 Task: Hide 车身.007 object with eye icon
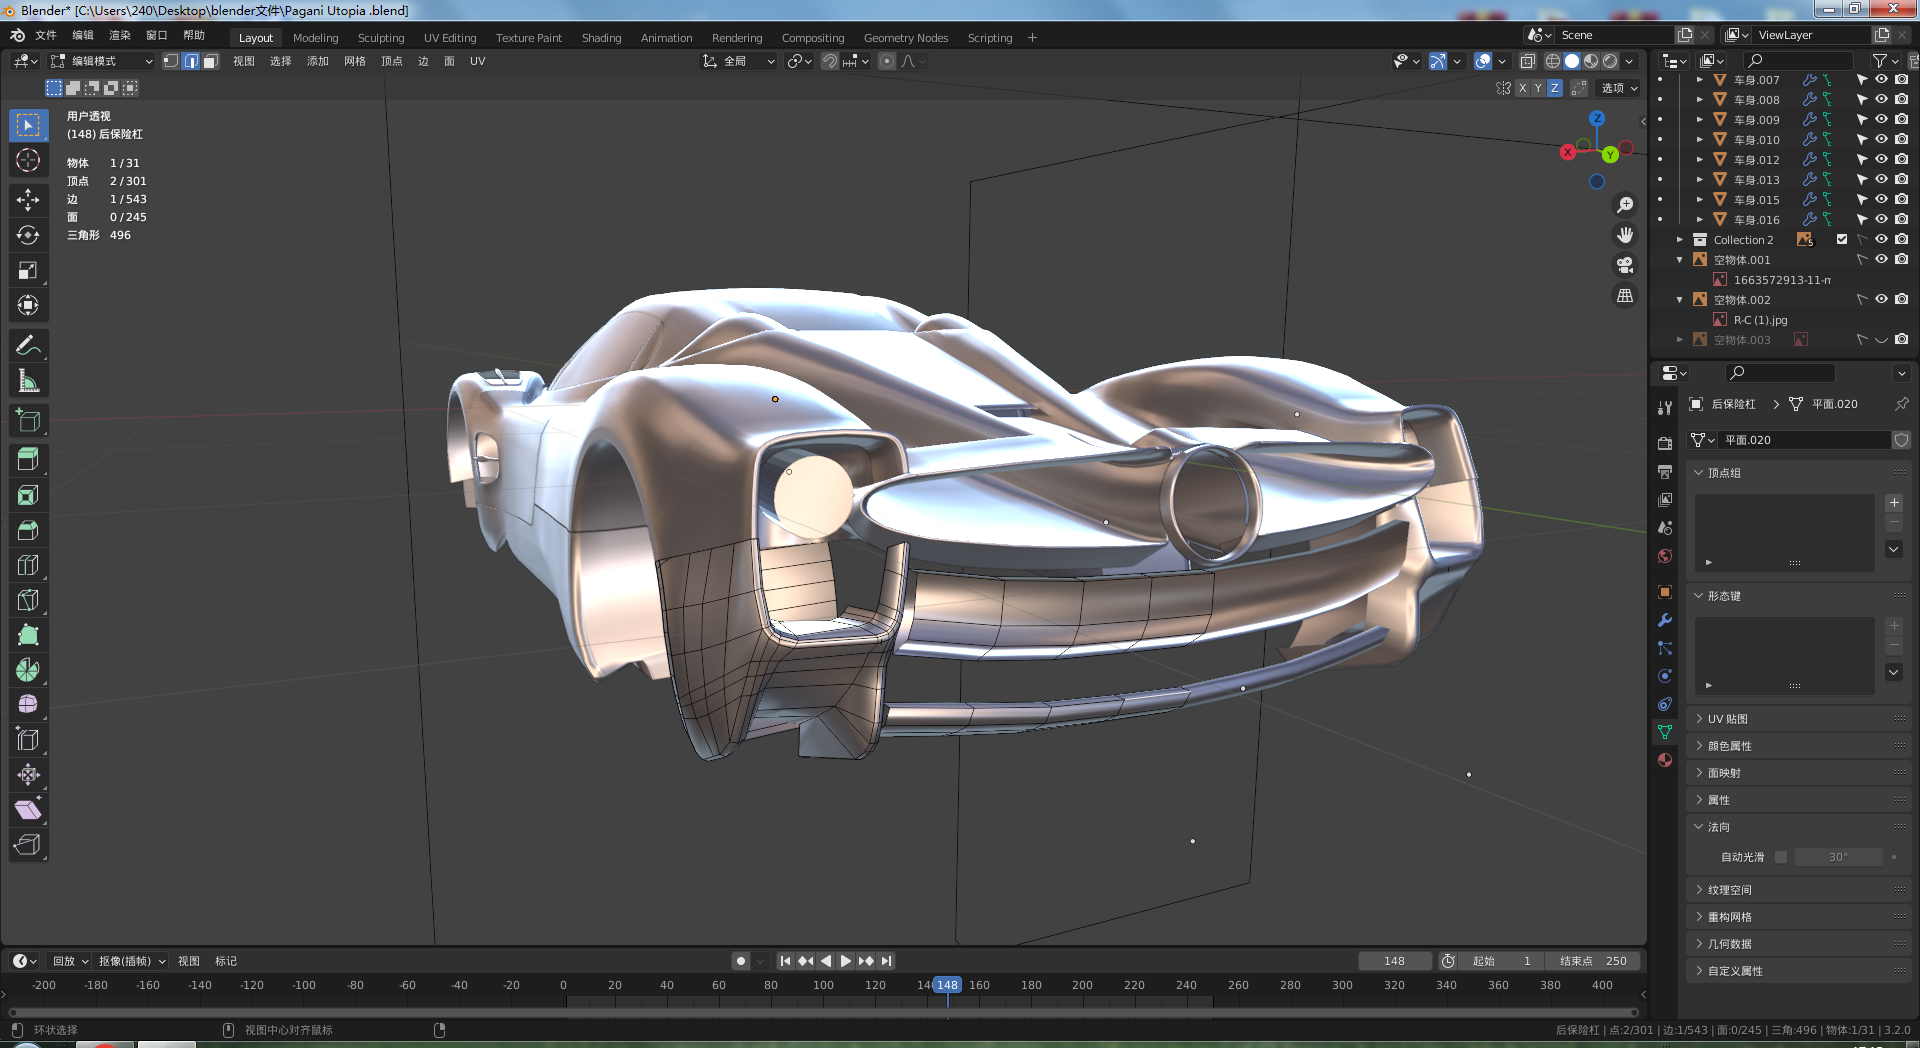pyautogui.click(x=1881, y=80)
